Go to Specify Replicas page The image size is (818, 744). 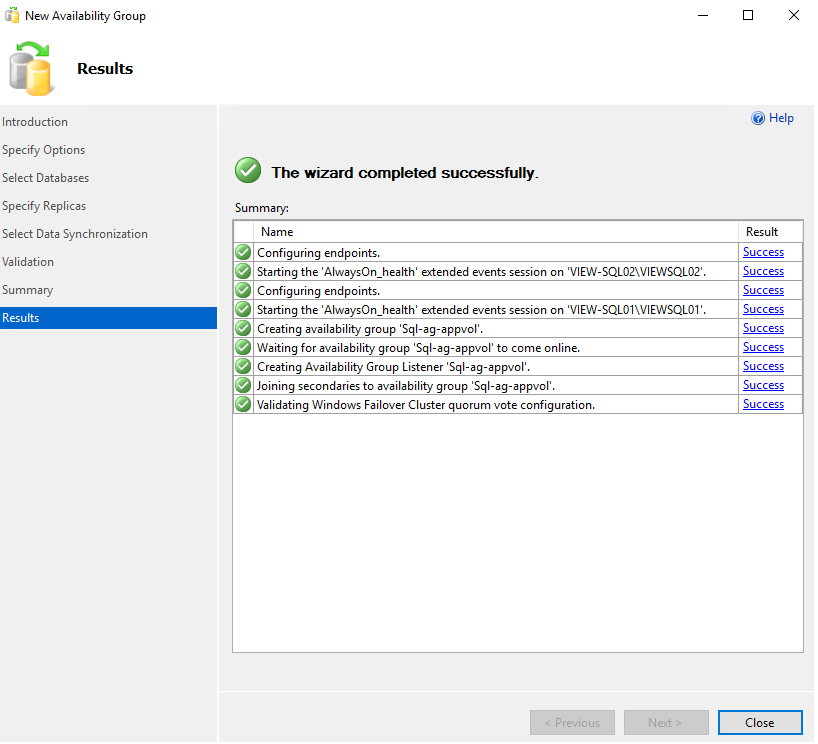pyautogui.click(x=44, y=206)
